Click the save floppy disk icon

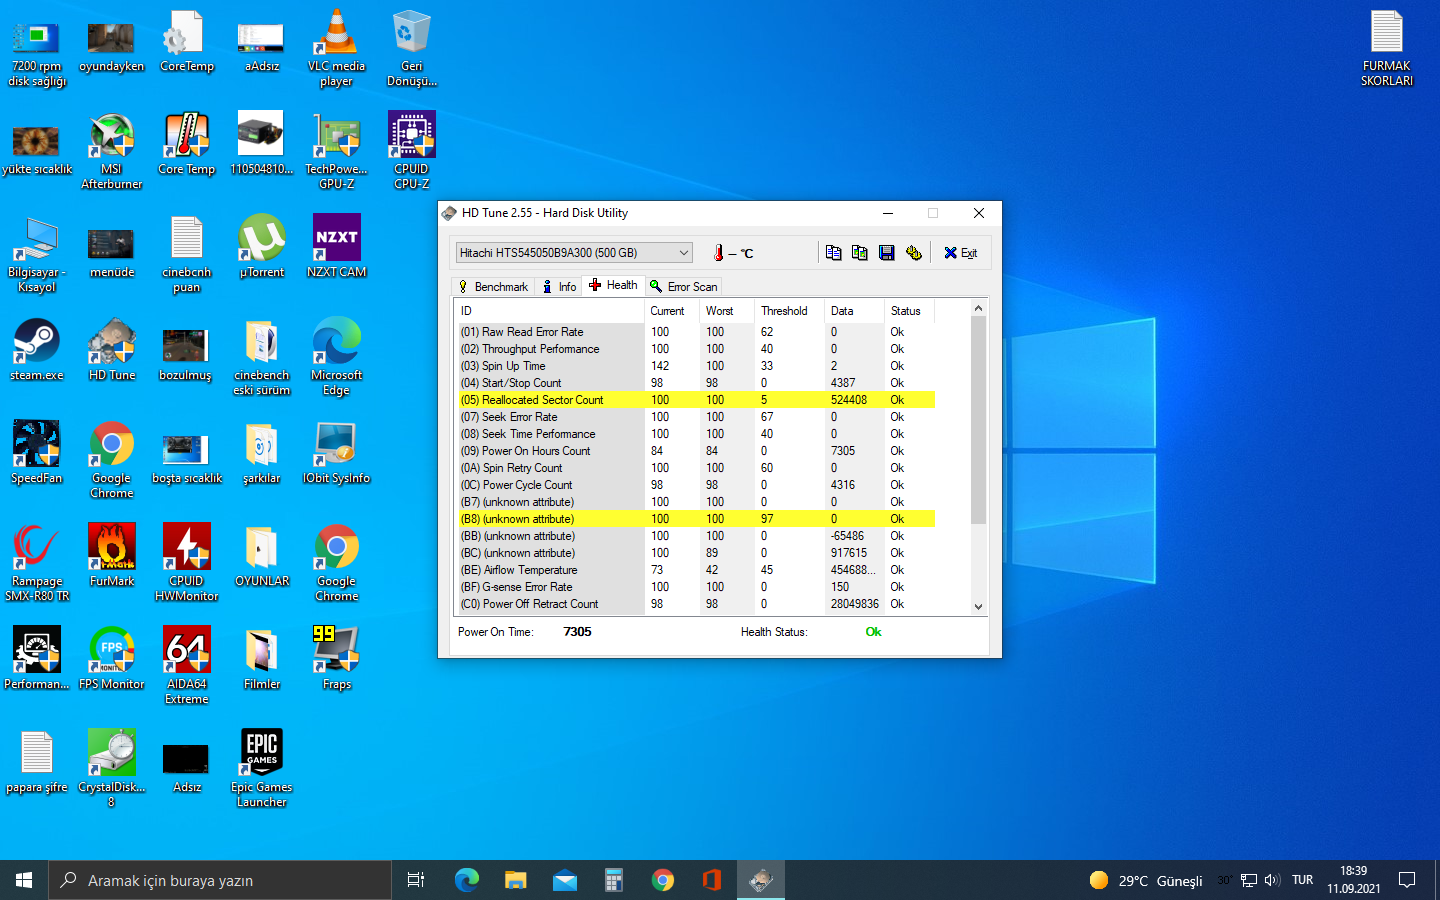pos(886,253)
